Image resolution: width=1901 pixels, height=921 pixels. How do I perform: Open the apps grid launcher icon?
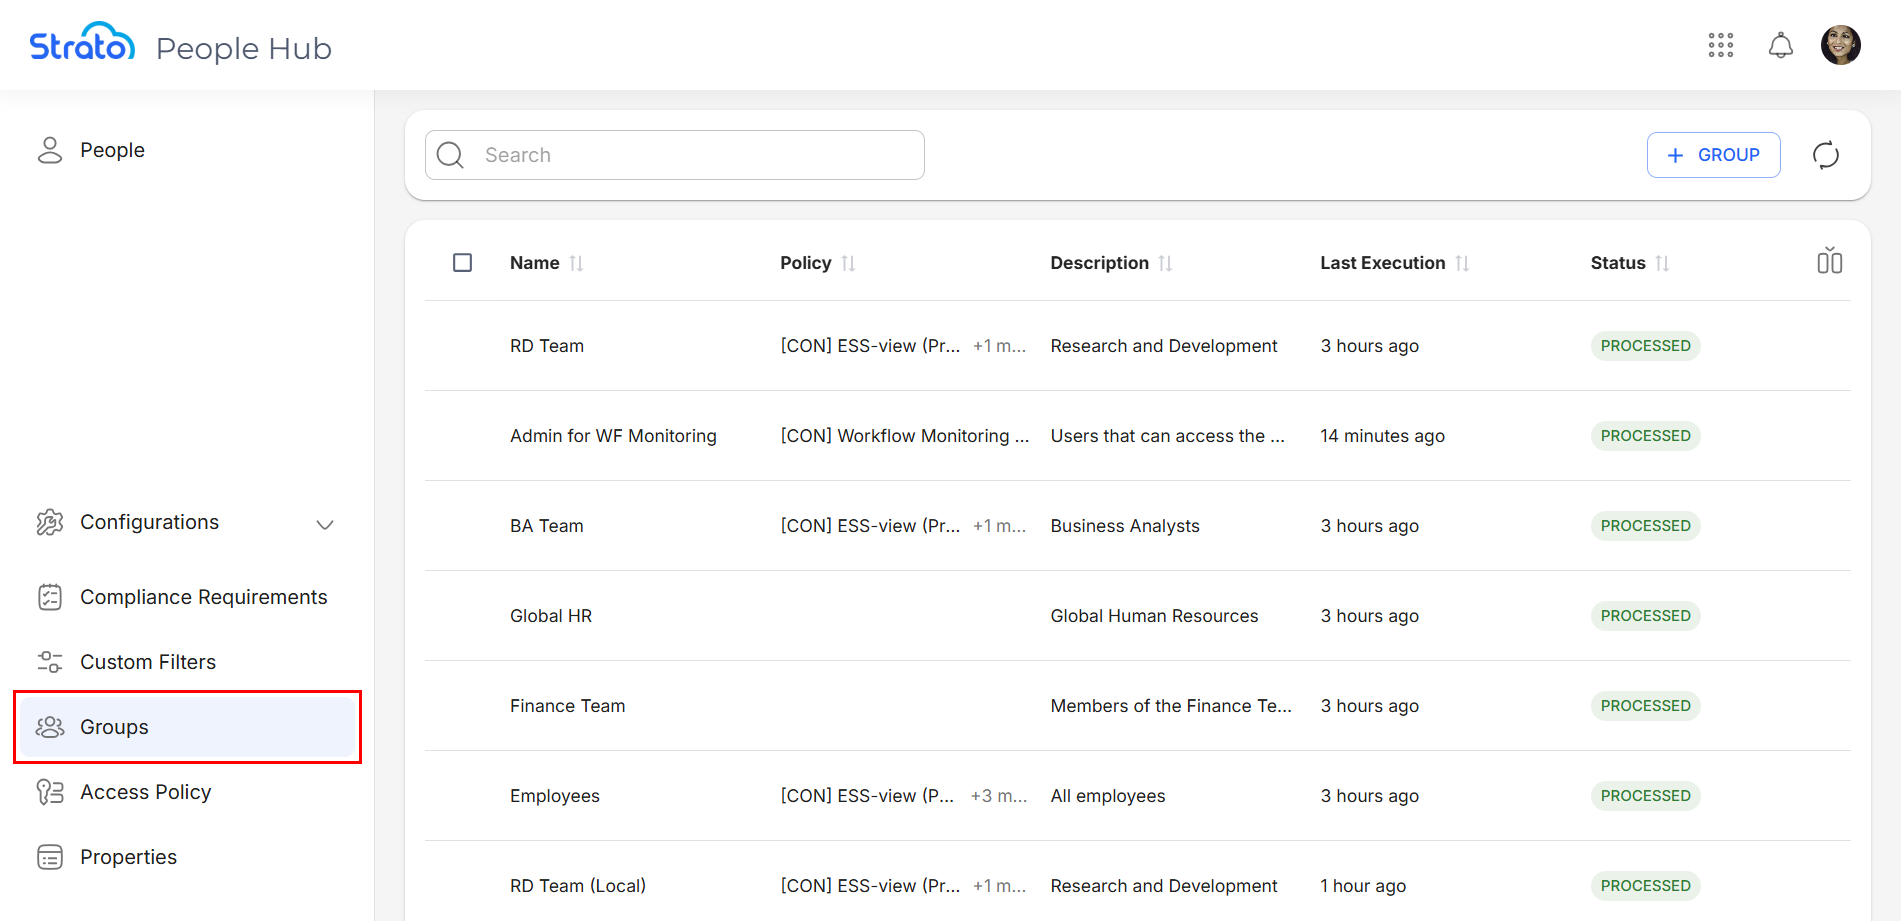1720,45
